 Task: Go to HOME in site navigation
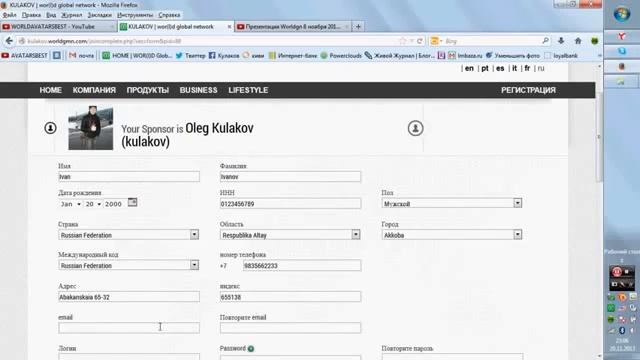pyautogui.click(x=51, y=90)
